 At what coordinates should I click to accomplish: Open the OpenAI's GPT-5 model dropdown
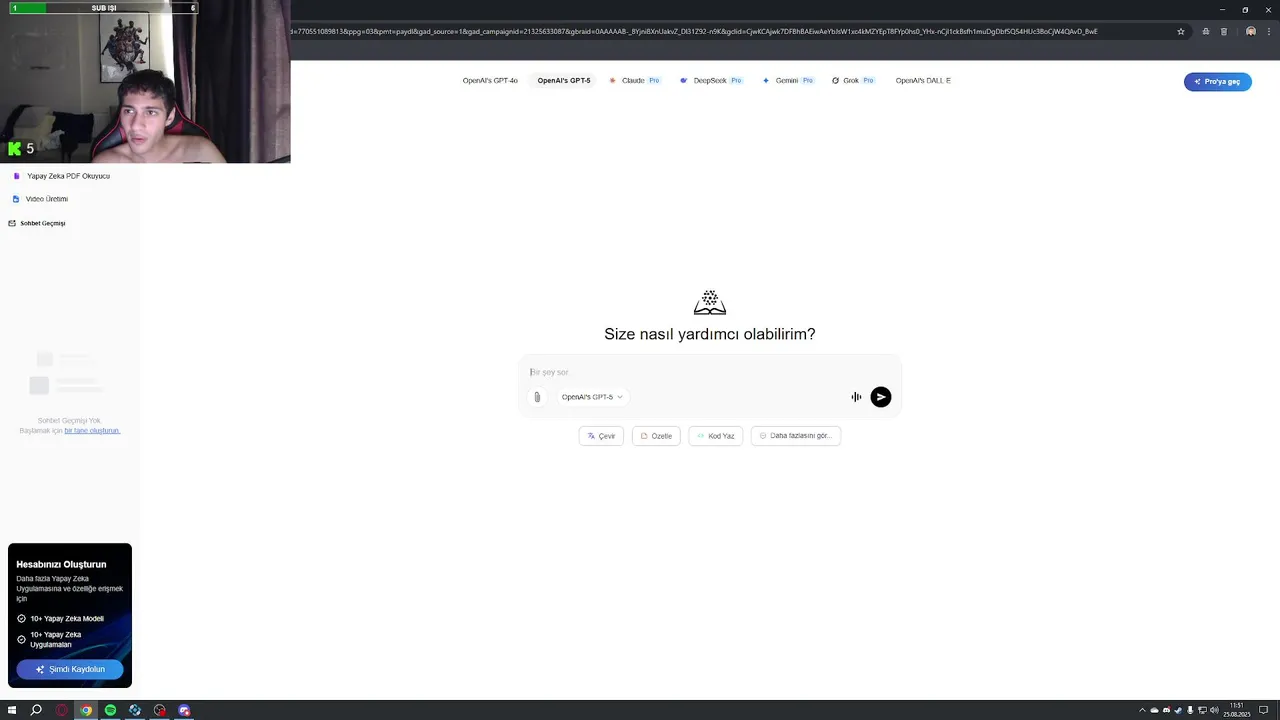[x=592, y=397]
